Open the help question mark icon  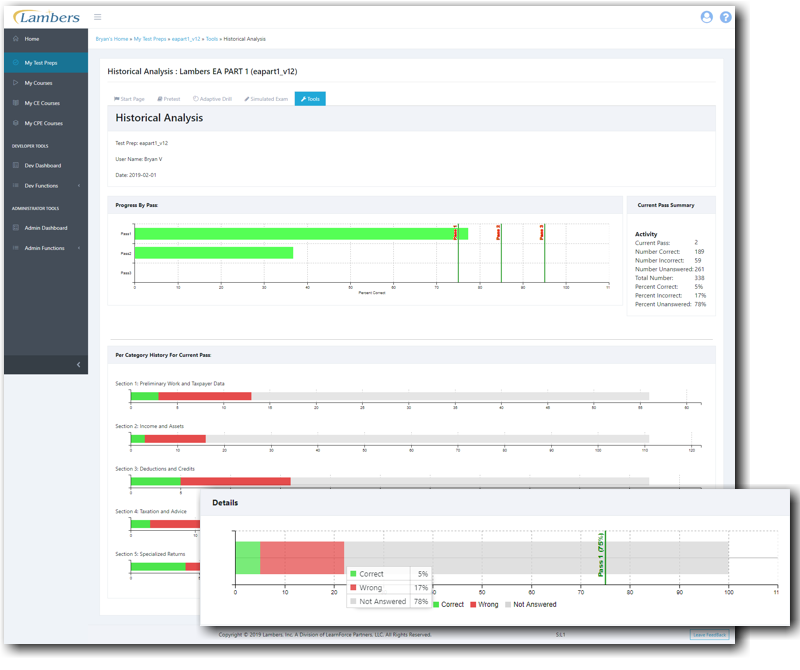[726, 17]
